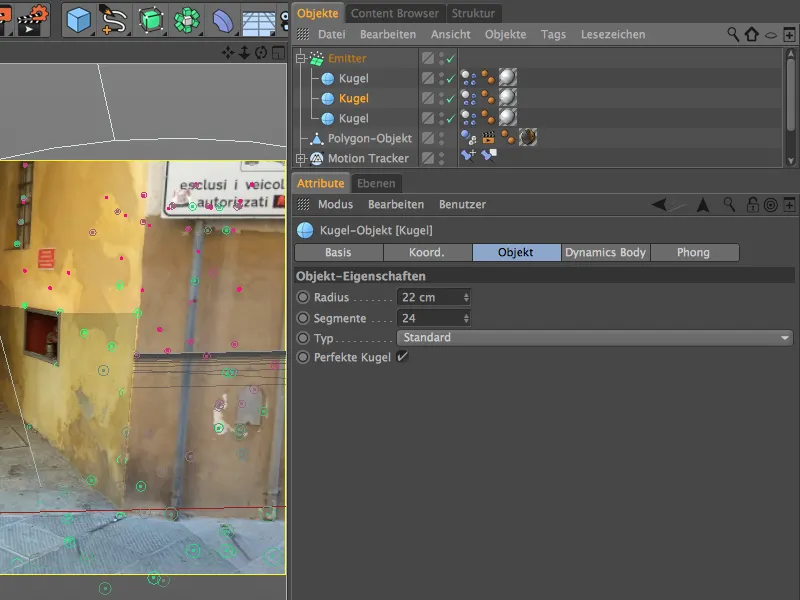Open the Dynamics Body attribute tab
Viewport: 800px width, 600px height.
[605, 252]
